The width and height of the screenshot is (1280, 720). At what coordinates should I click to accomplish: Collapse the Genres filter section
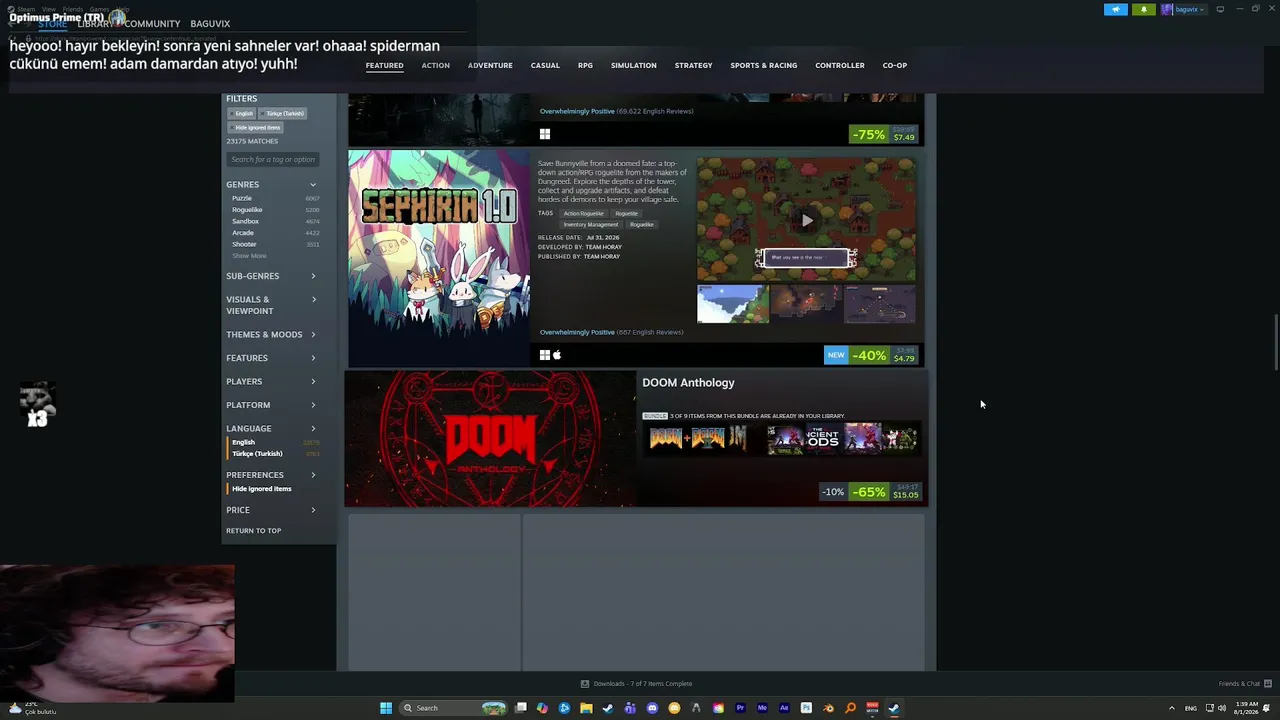(271, 185)
